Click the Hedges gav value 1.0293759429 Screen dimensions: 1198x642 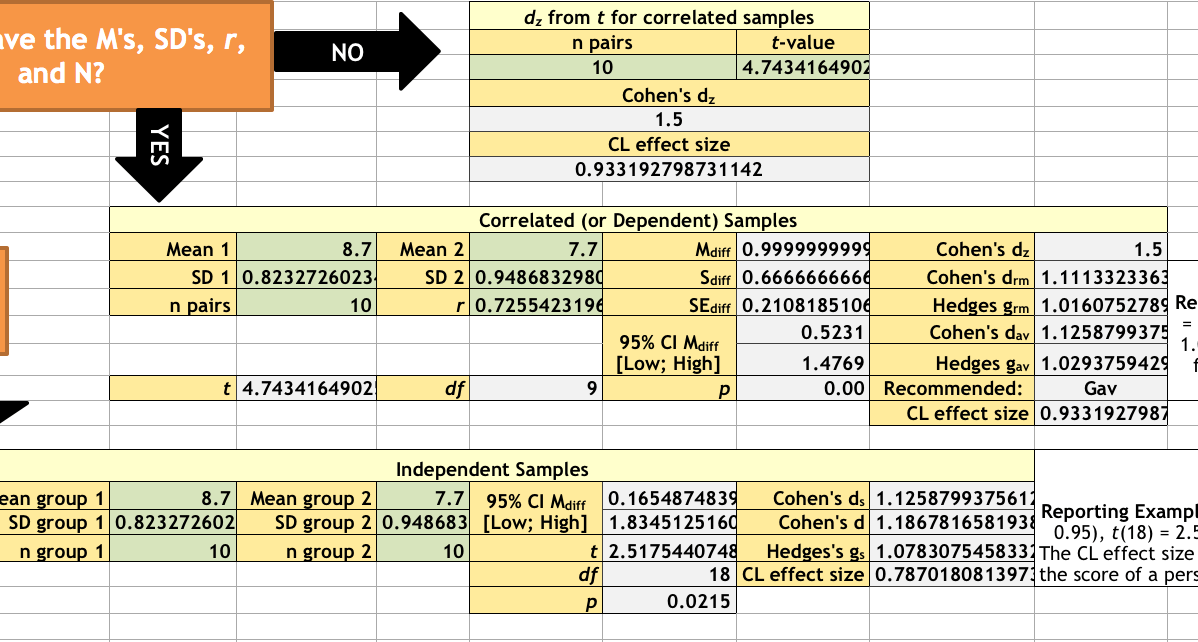(1101, 362)
